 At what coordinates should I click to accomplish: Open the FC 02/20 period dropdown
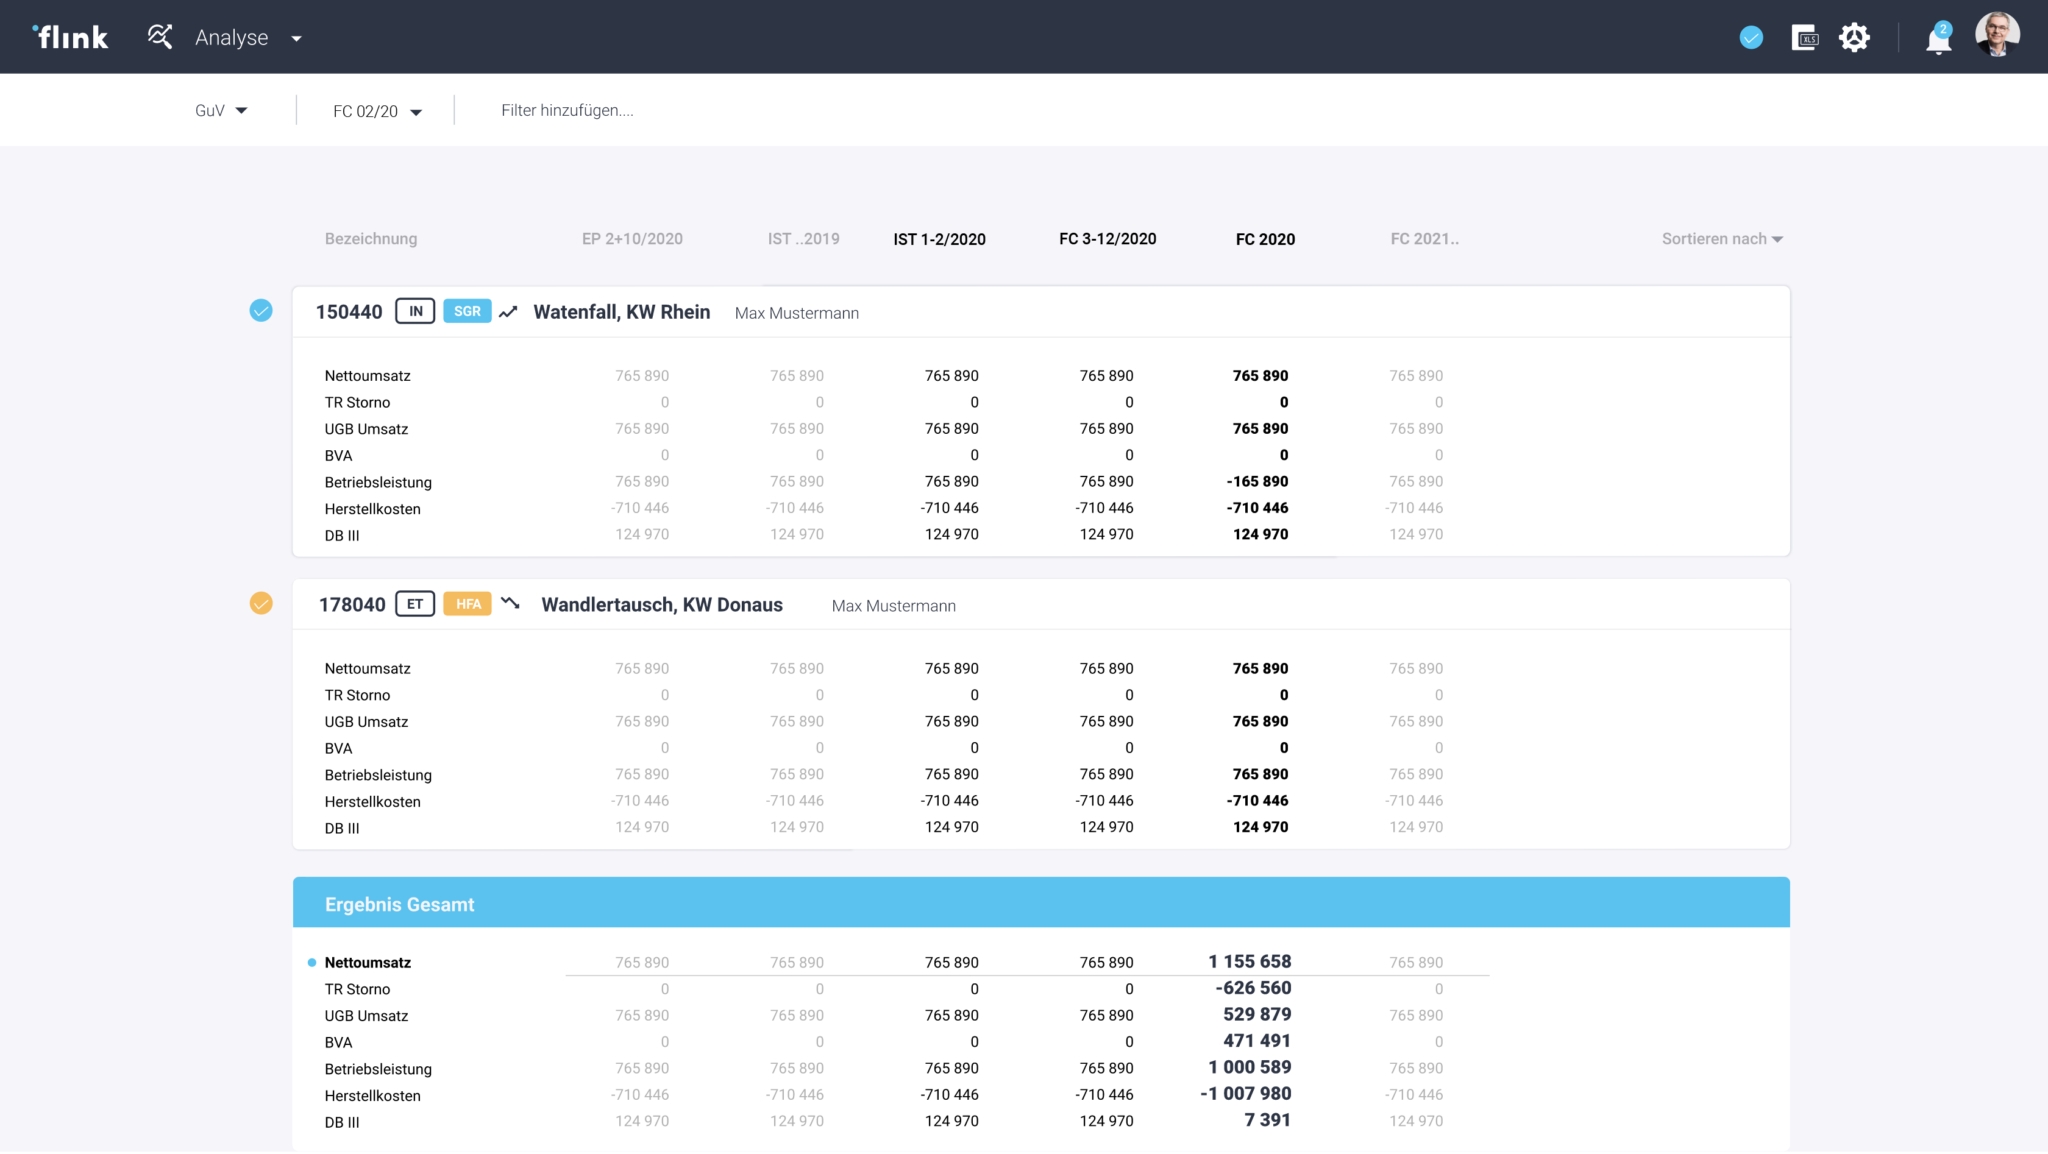click(377, 111)
